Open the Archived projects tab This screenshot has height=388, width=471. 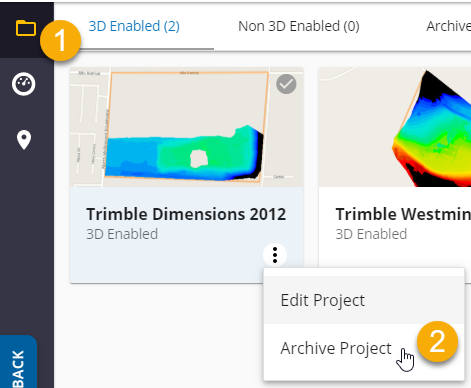click(x=448, y=26)
